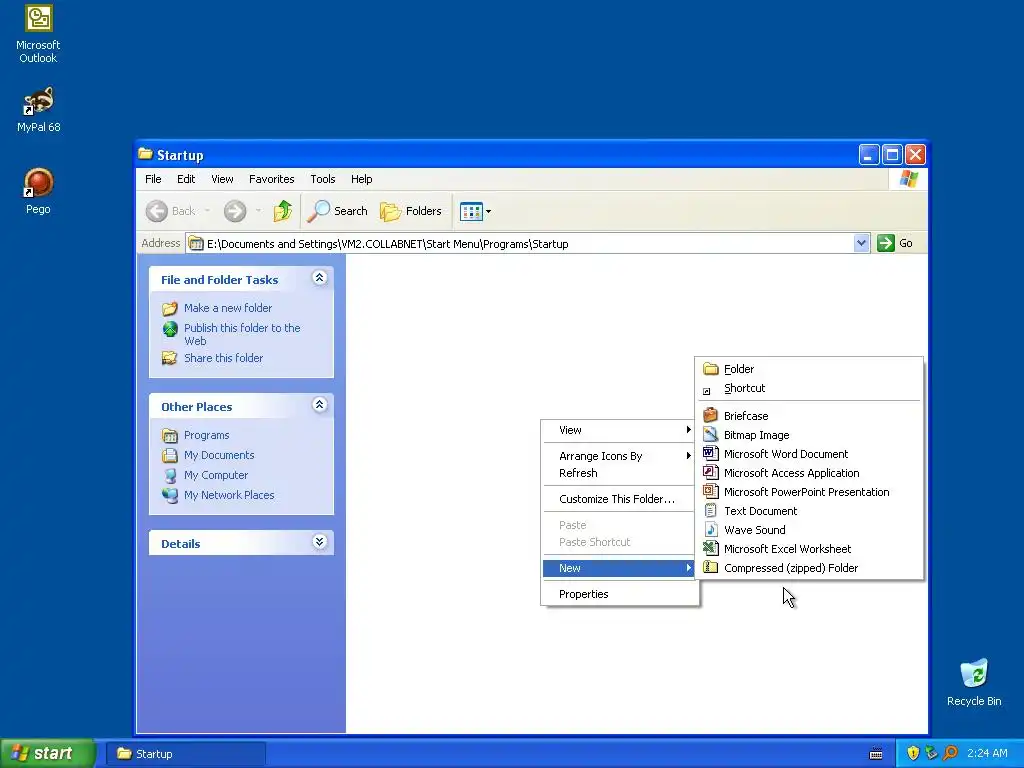
Task: Open the Address bar dropdown arrow
Action: coord(861,243)
